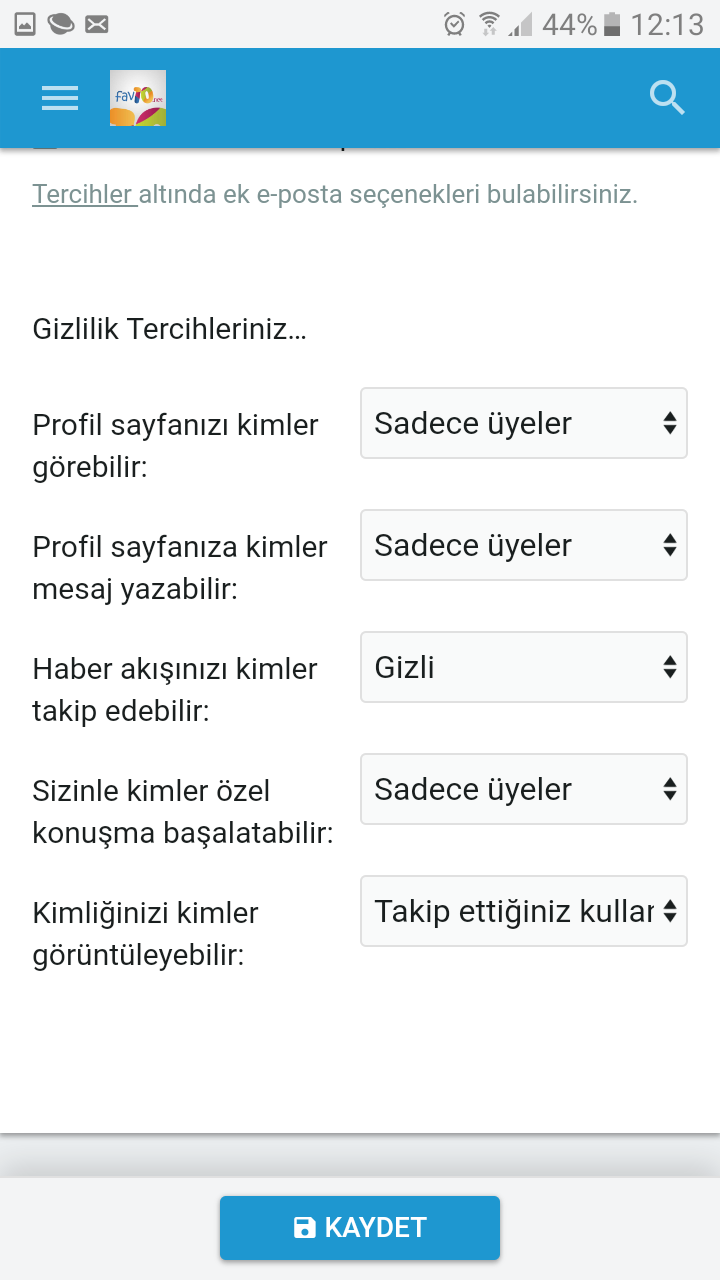Tap the alarm clock status icon

455,24
